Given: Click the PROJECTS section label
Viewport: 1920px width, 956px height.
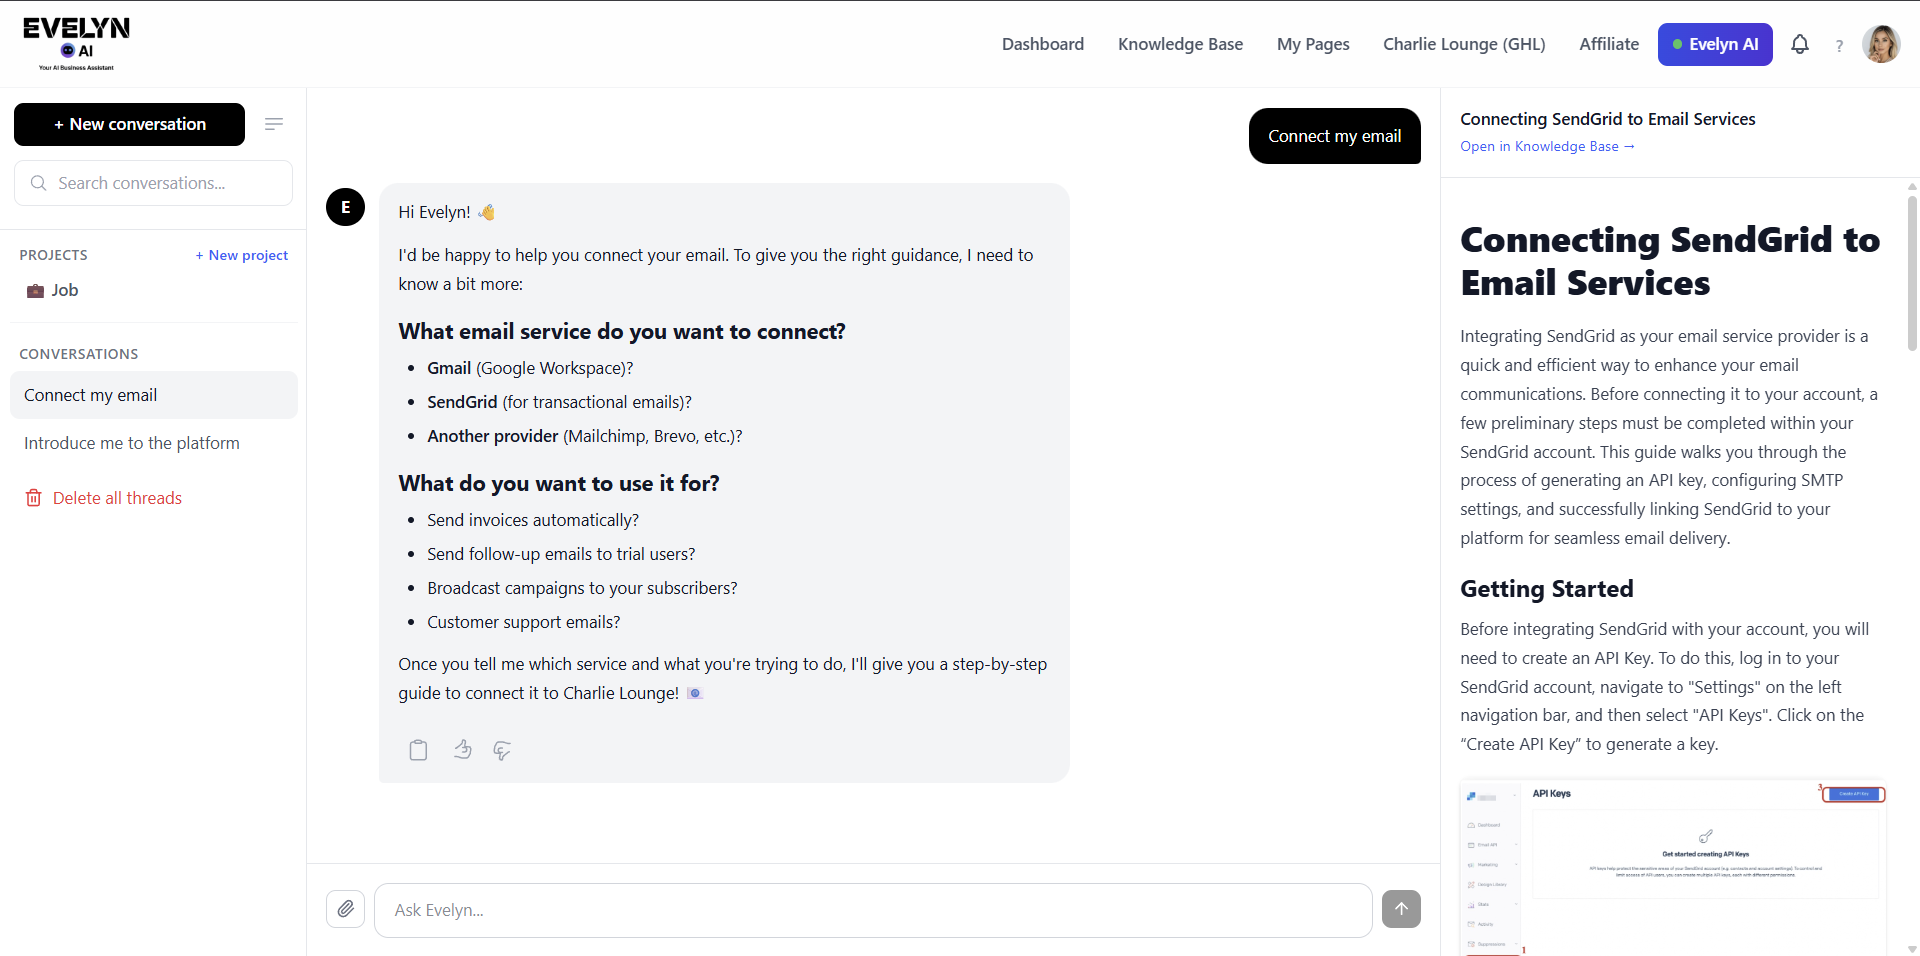Looking at the screenshot, I should click(x=53, y=255).
